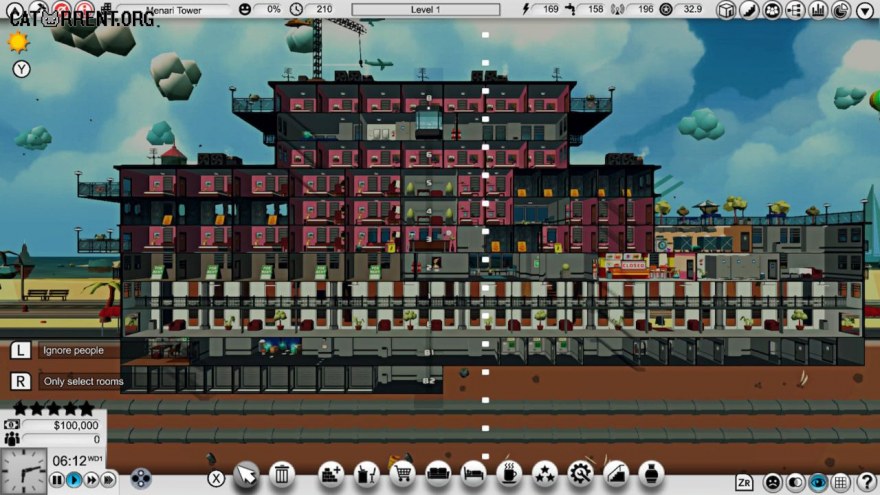Viewport: 880px width, 495px height.
Task: Select the glass elevator car on floor 7
Action: 429,124
